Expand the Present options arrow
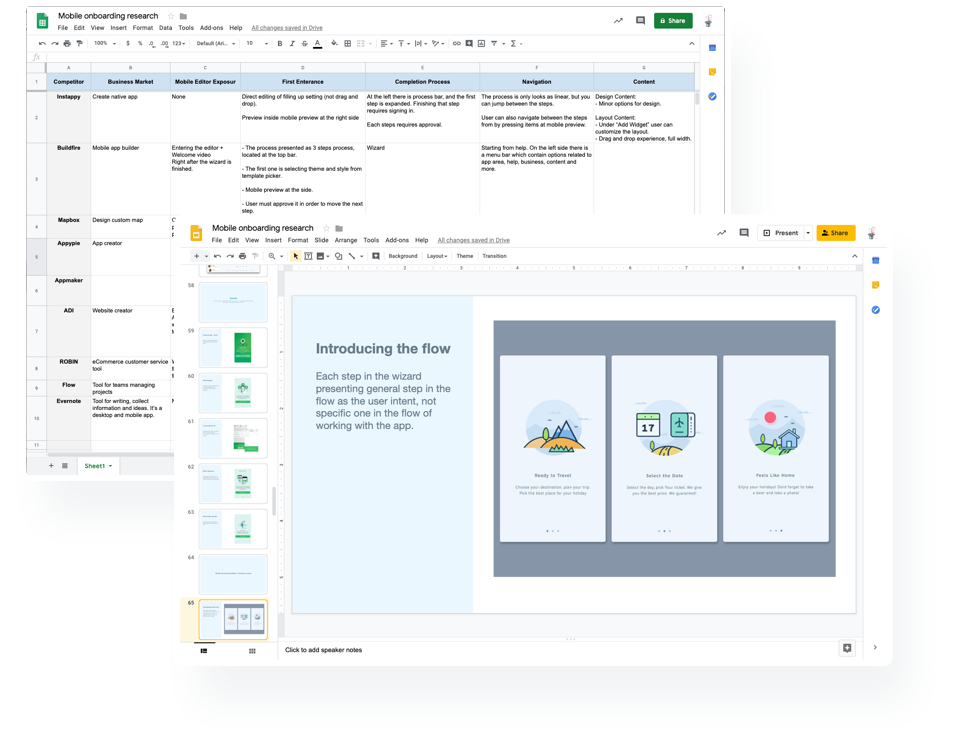The height and width of the screenshot is (746, 953). tap(808, 233)
